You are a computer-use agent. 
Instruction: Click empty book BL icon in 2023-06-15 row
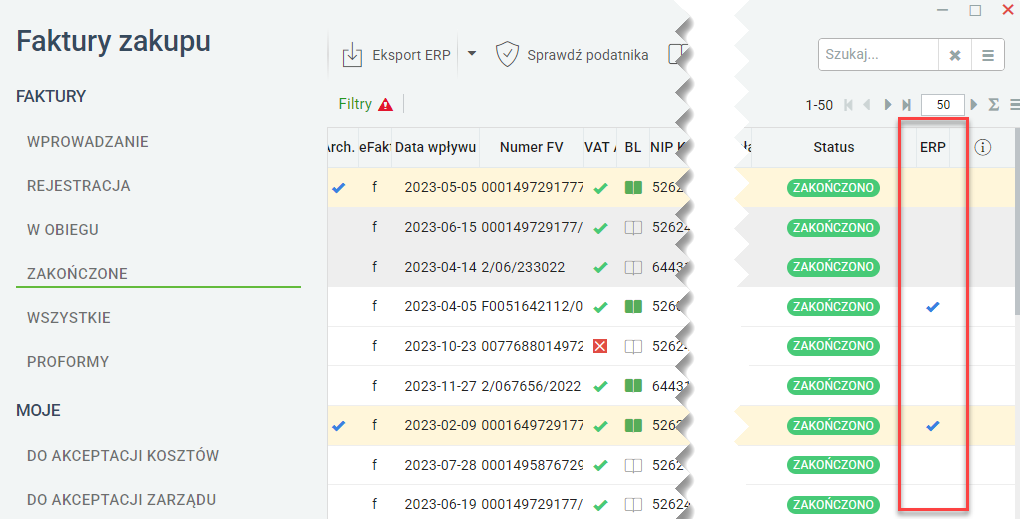[633, 228]
